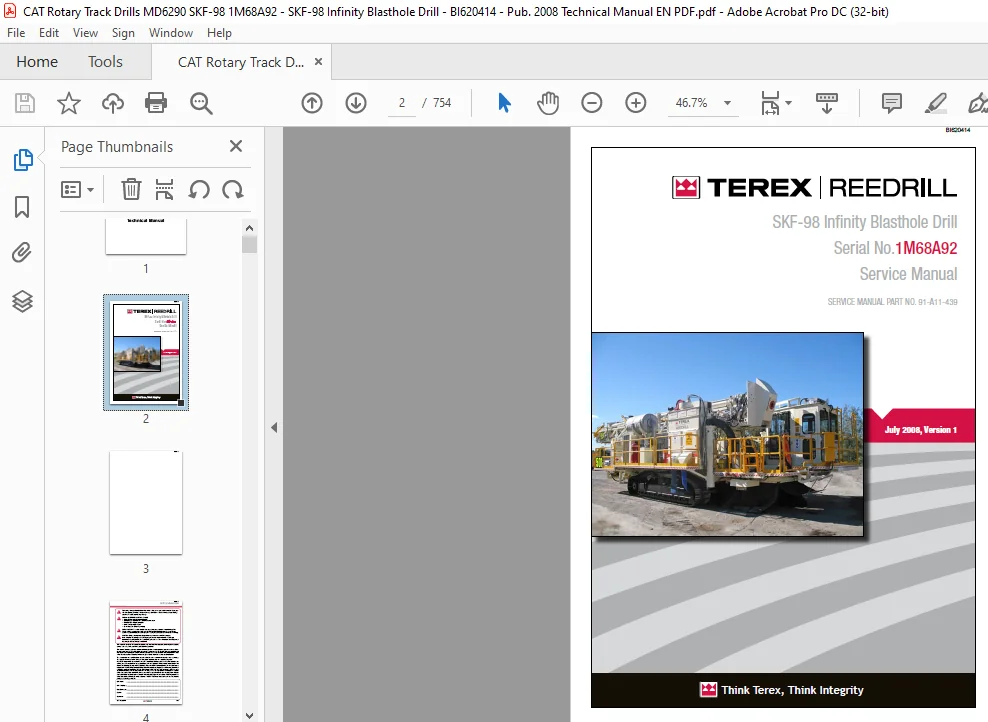Image resolution: width=988 pixels, height=722 pixels.
Task: Open zoom level 46.7% dropdown
Action: [x=727, y=103]
